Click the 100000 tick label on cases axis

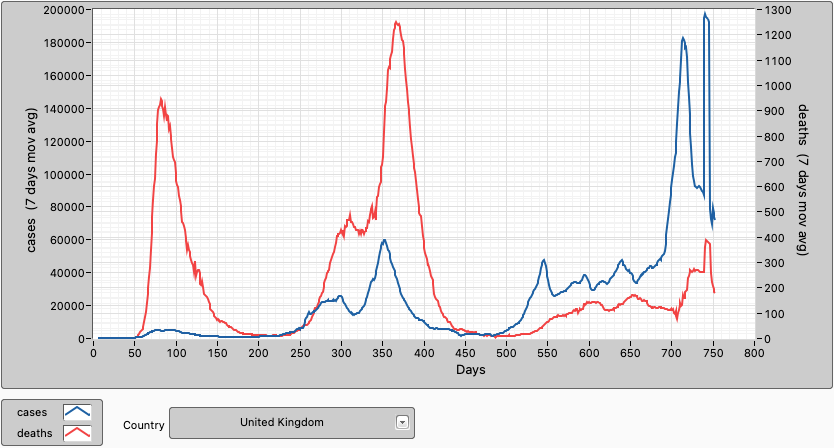click(x=64, y=175)
